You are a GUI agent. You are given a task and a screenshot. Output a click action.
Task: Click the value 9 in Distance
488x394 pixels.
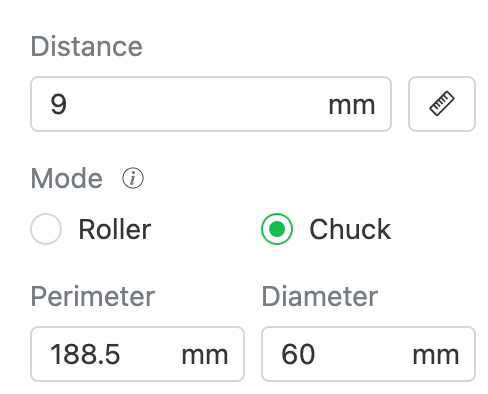59,104
